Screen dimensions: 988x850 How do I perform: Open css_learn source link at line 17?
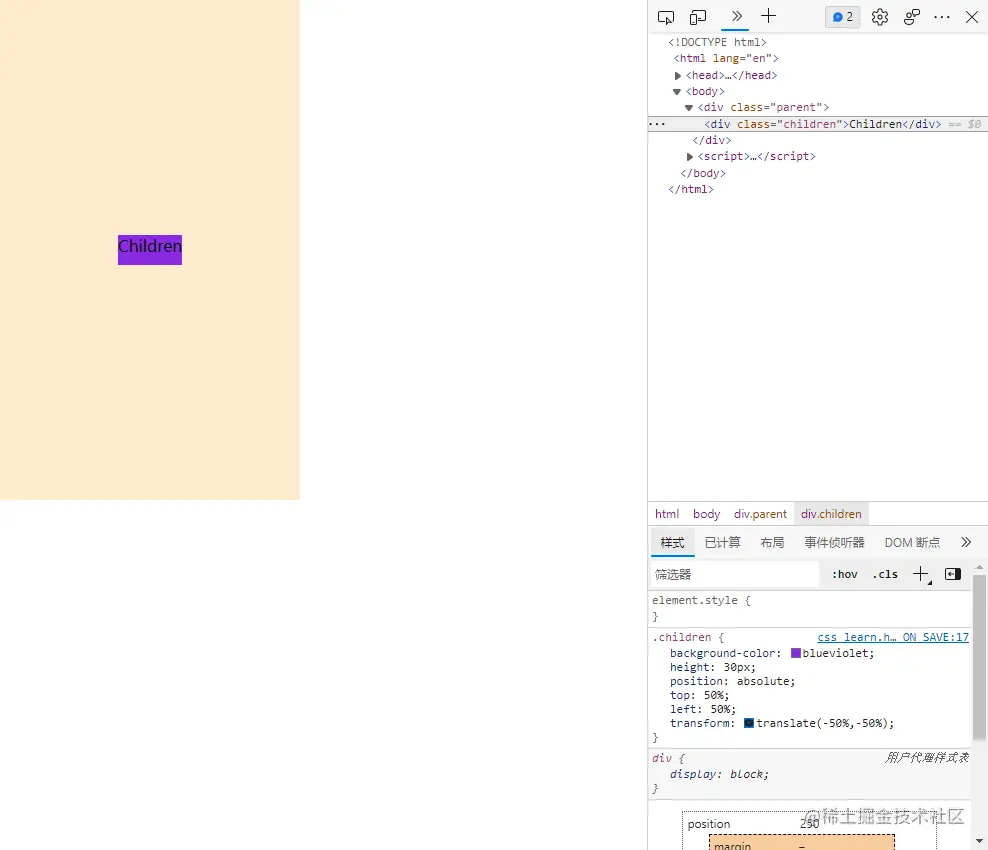[x=893, y=637]
